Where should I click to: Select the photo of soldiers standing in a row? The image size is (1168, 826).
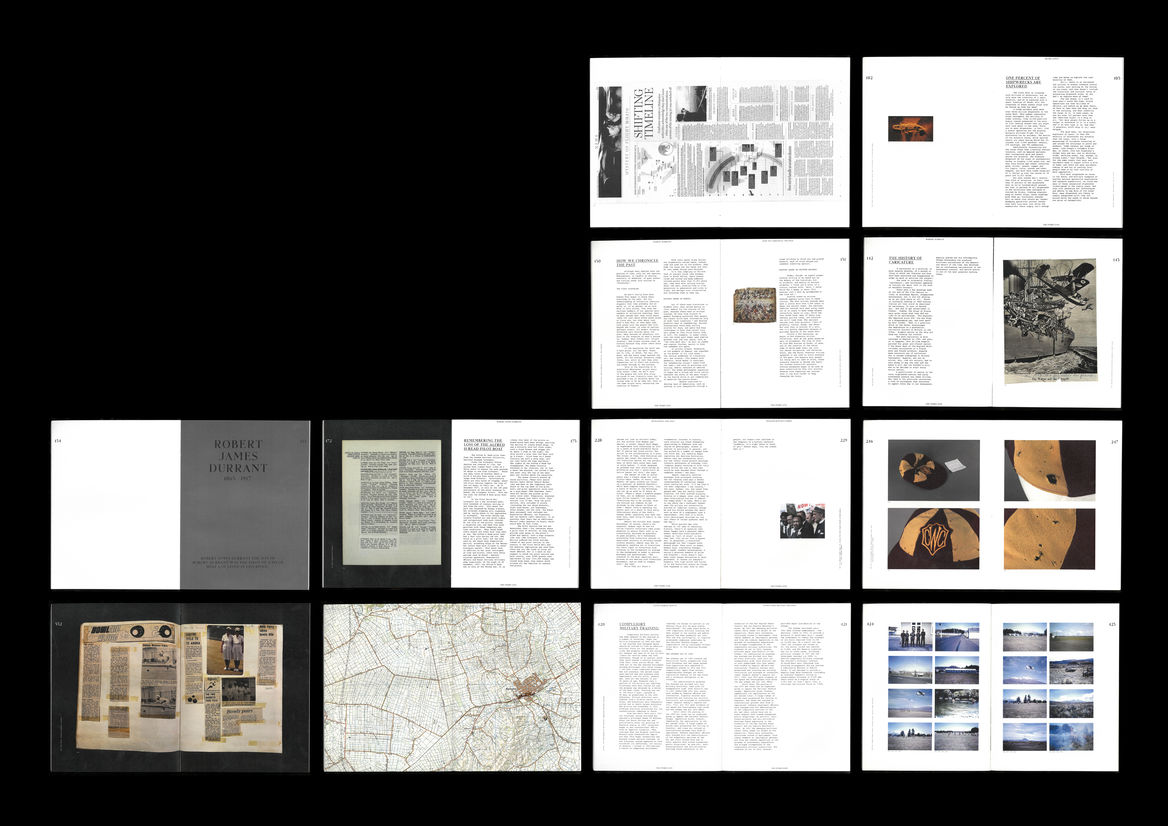(909, 636)
